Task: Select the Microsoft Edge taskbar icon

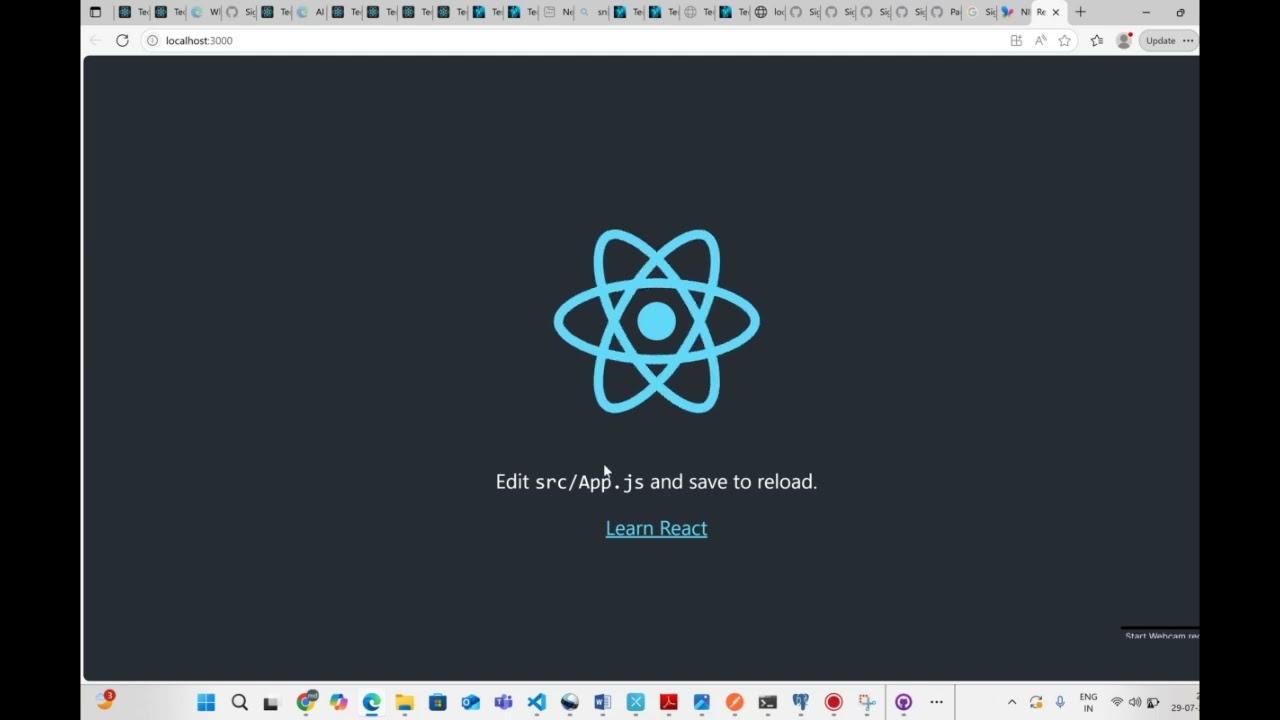Action: (x=371, y=702)
